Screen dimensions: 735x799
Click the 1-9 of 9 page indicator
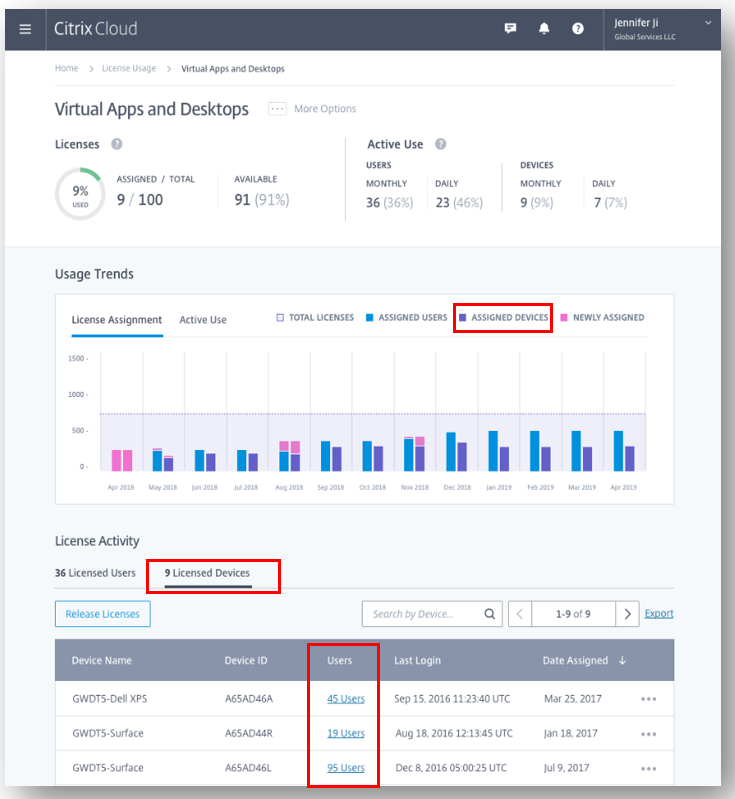(x=573, y=614)
